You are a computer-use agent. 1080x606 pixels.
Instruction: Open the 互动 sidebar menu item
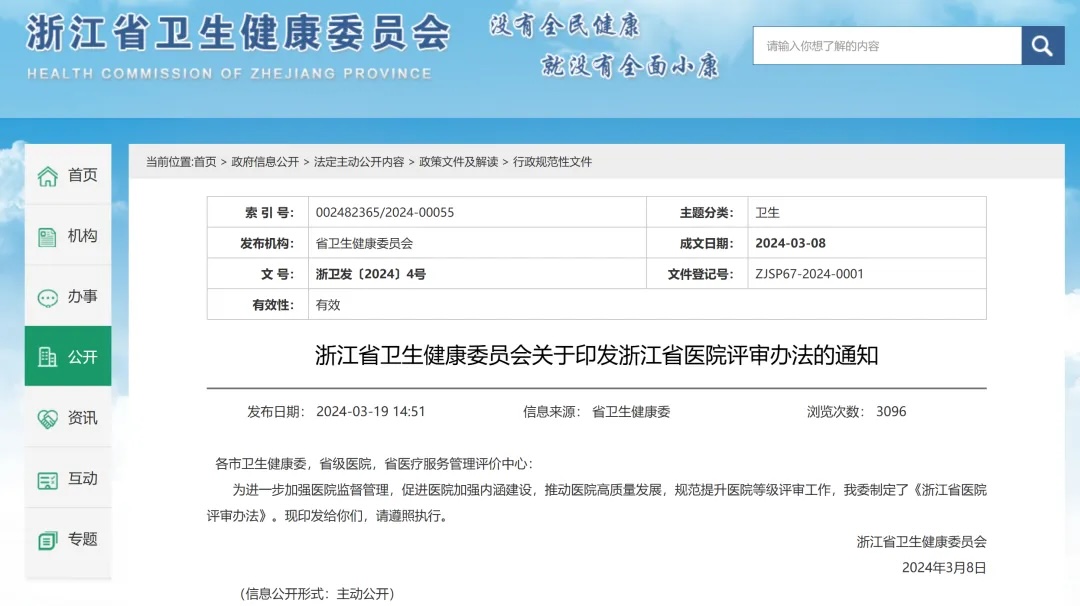point(68,478)
